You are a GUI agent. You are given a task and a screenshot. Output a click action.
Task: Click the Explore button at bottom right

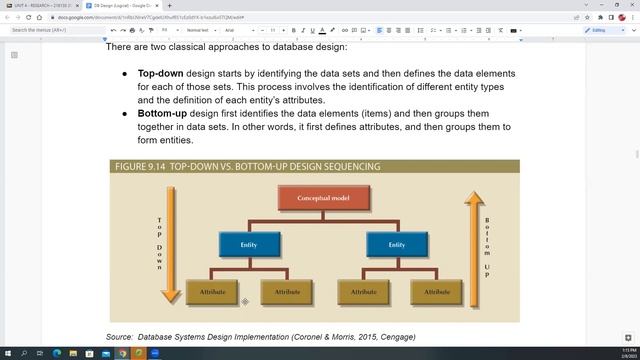coord(628,338)
